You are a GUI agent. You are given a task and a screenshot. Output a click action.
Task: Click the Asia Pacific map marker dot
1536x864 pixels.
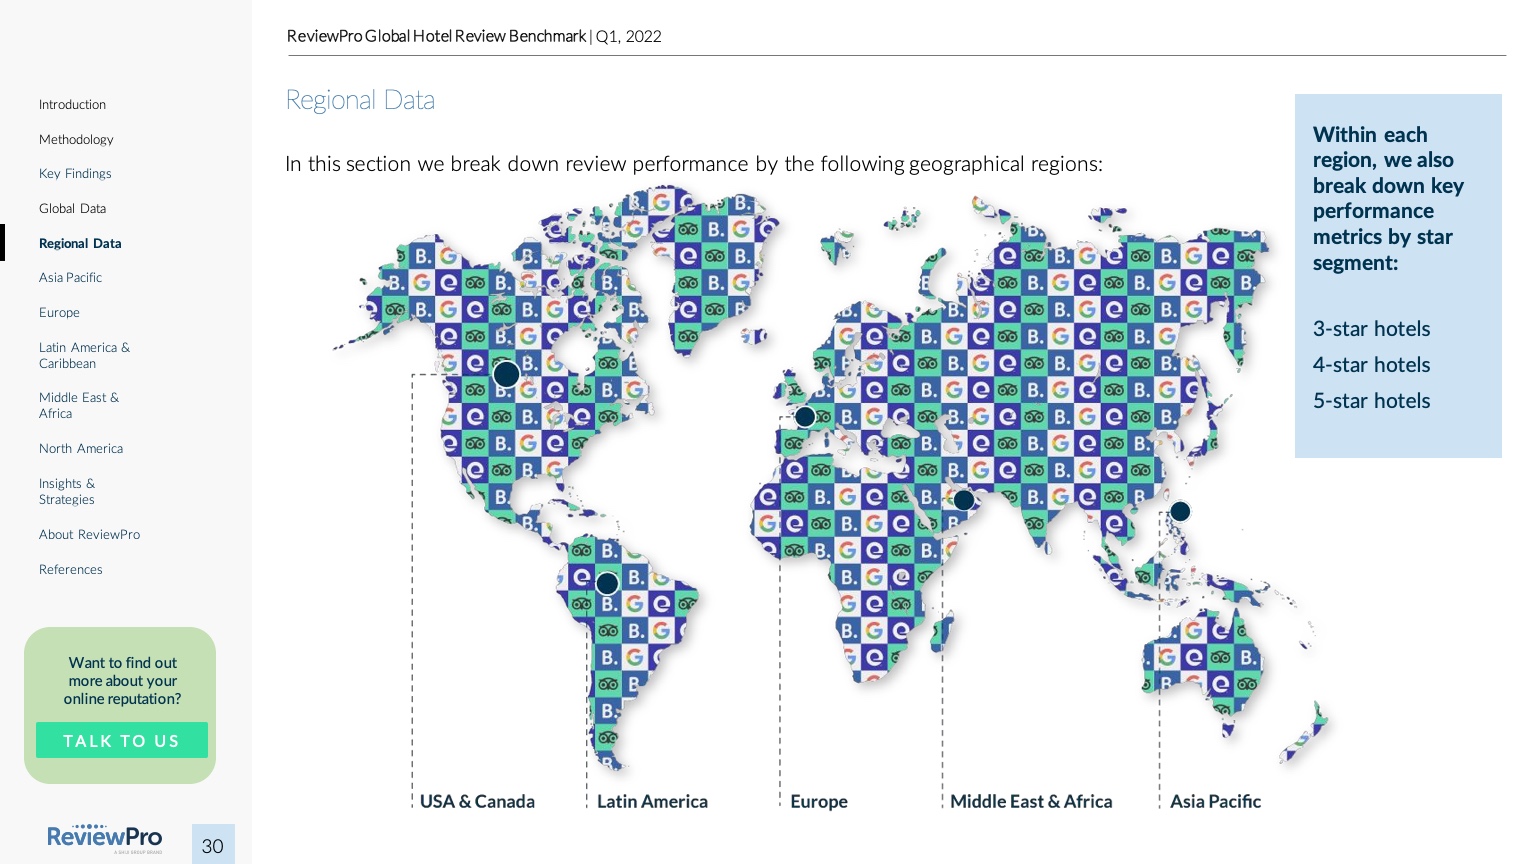1180,511
